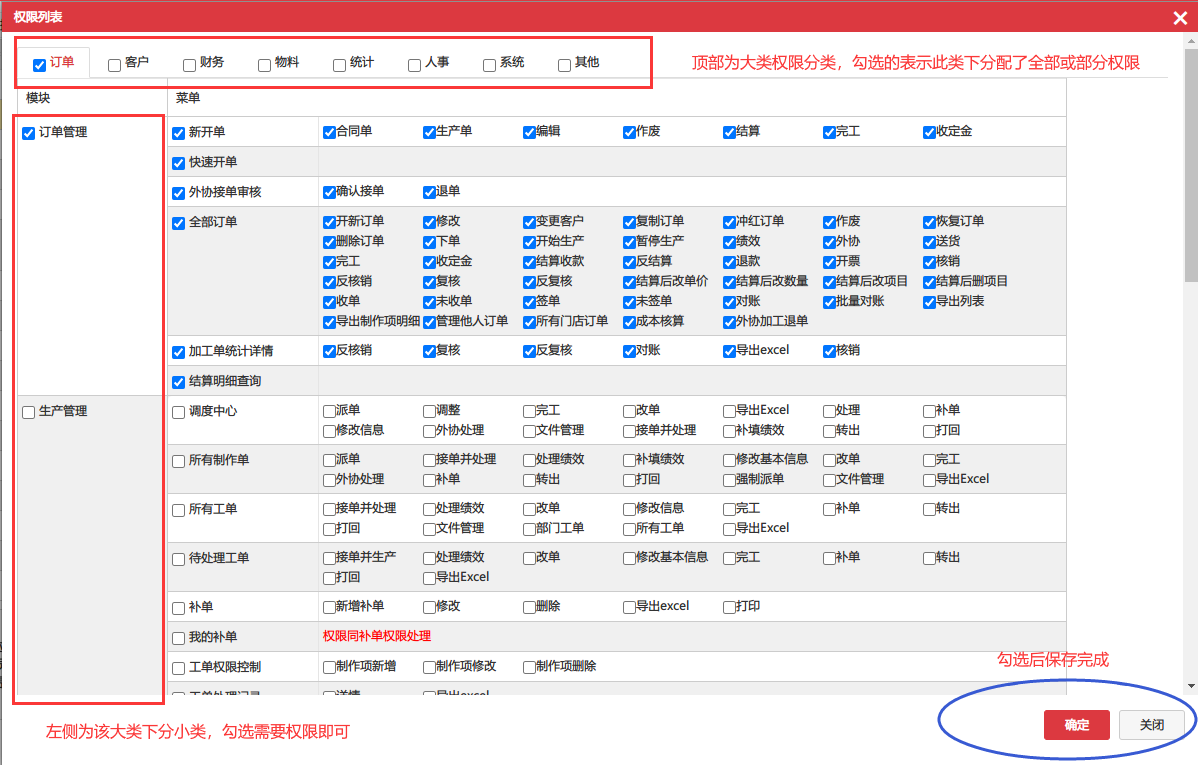Uncheck the 生产单 permission
Image resolution: width=1198 pixels, height=765 pixels.
(x=429, y=133)
